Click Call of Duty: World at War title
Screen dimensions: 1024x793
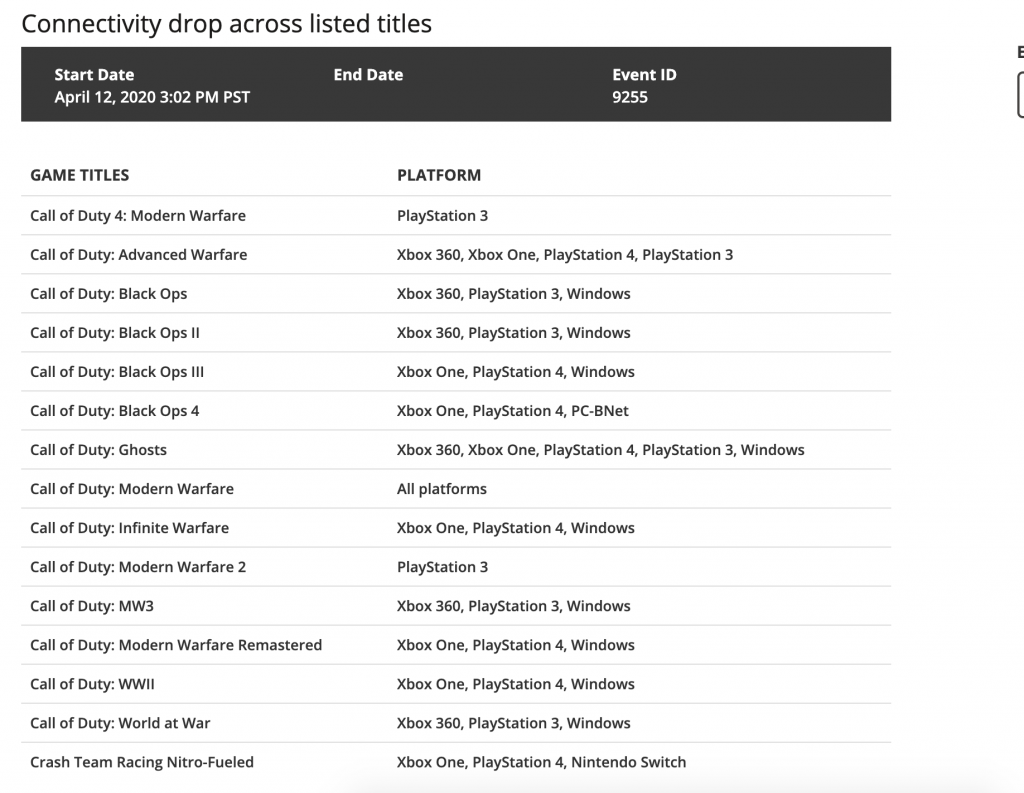point(120,723)
